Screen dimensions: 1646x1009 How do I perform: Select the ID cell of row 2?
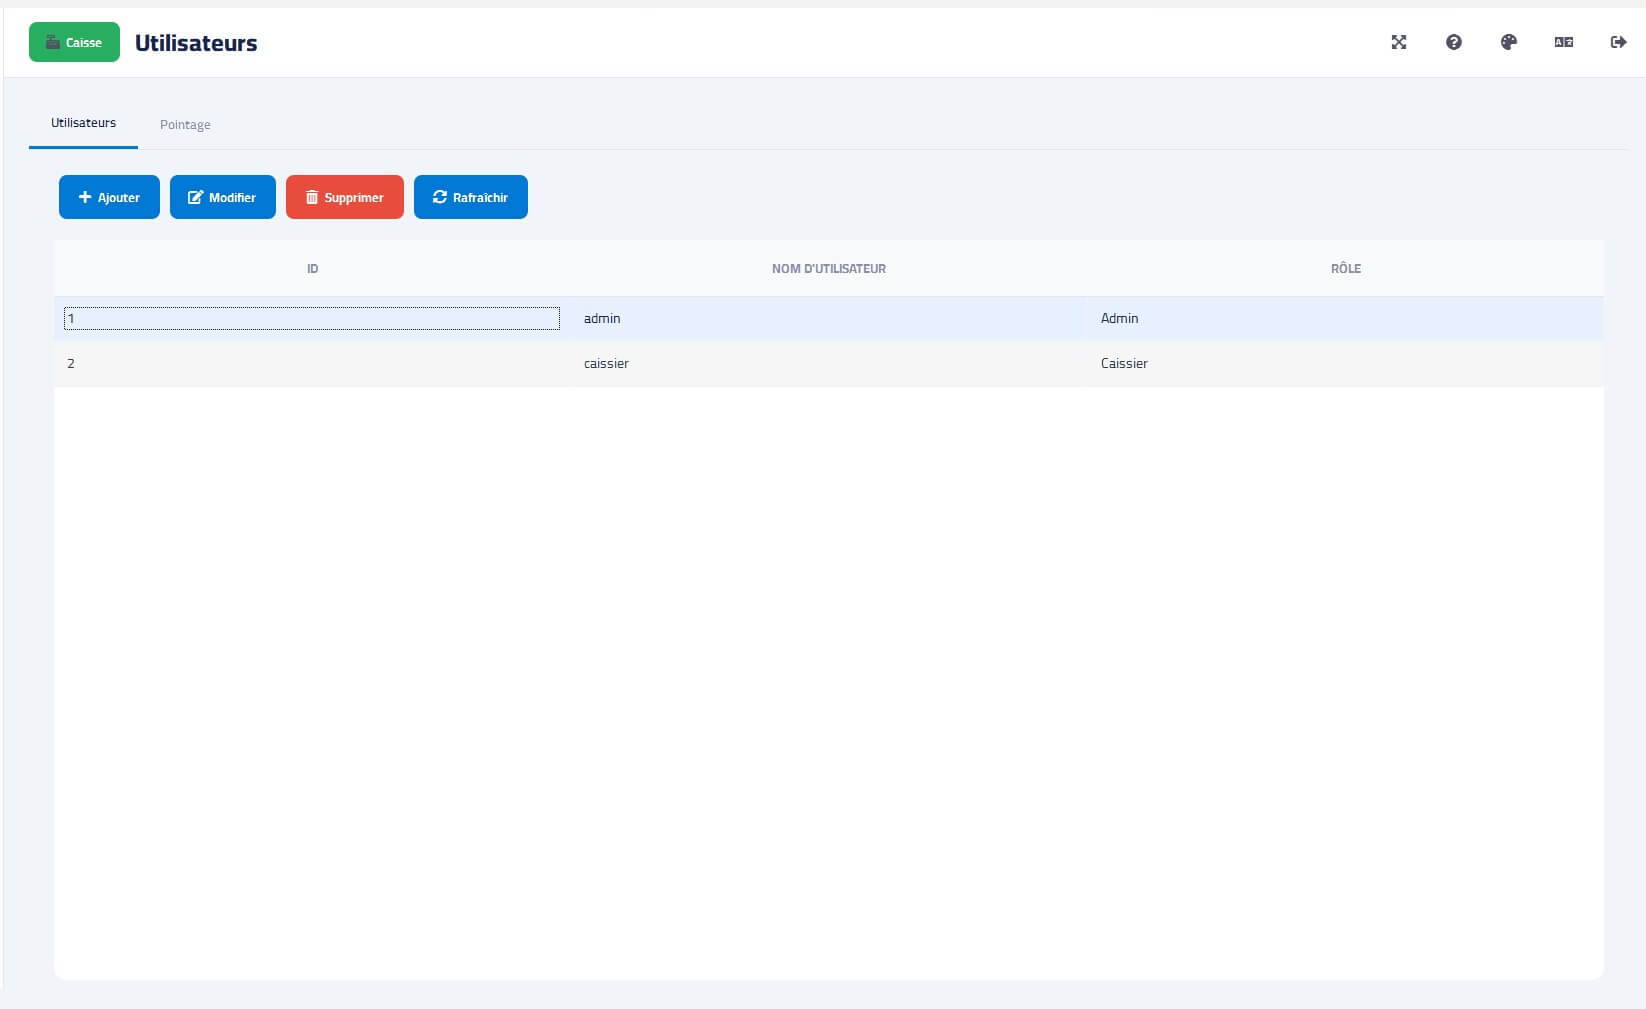pos(312,363)
